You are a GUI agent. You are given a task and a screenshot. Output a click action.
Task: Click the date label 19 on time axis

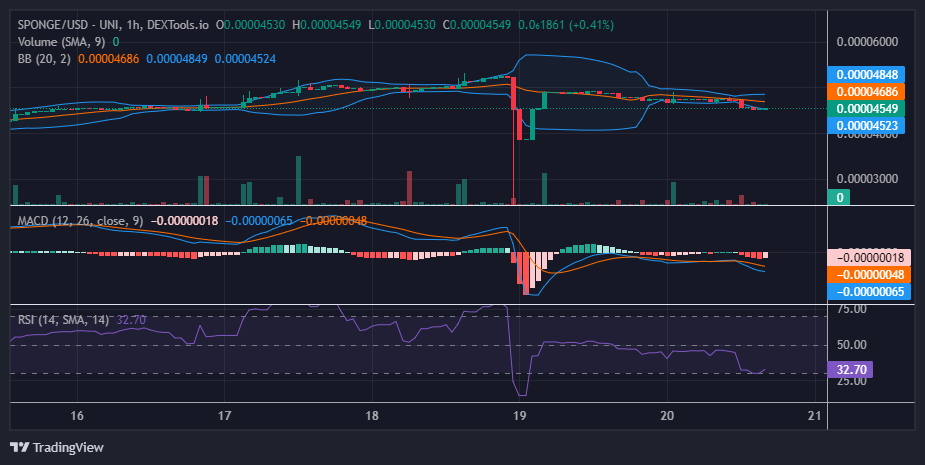519,415
